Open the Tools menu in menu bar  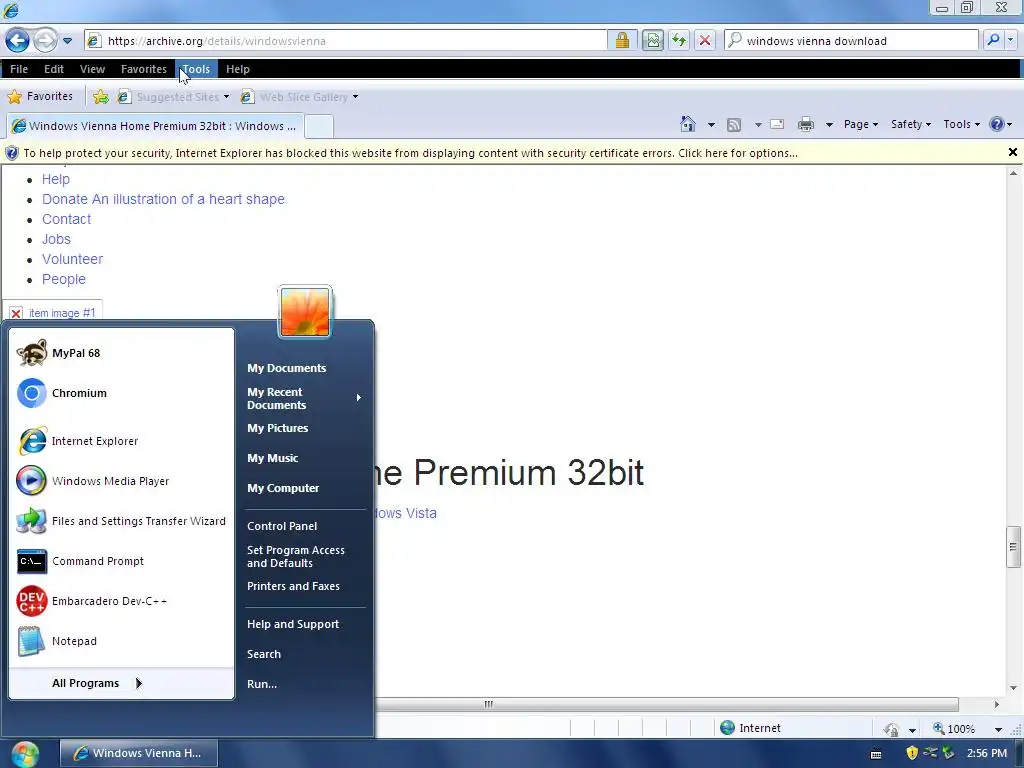(x=196, y=69)
